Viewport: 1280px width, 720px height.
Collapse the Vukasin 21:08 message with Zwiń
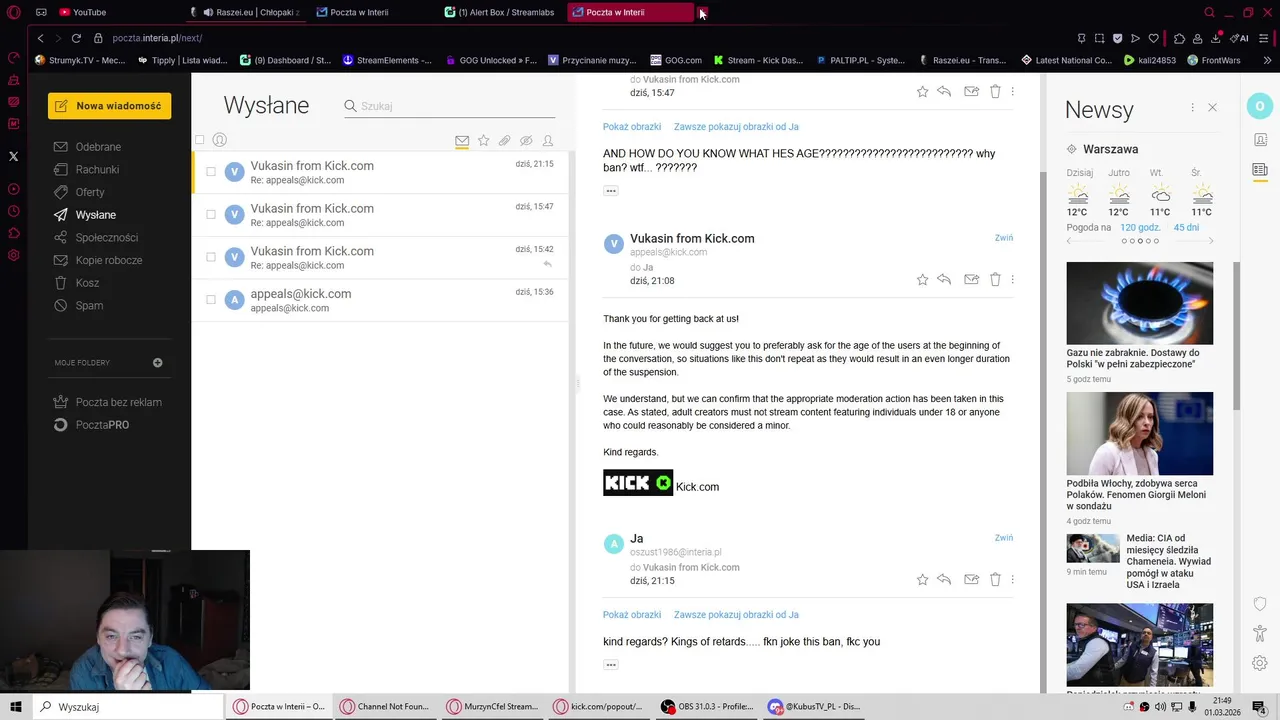point(1004,238)
